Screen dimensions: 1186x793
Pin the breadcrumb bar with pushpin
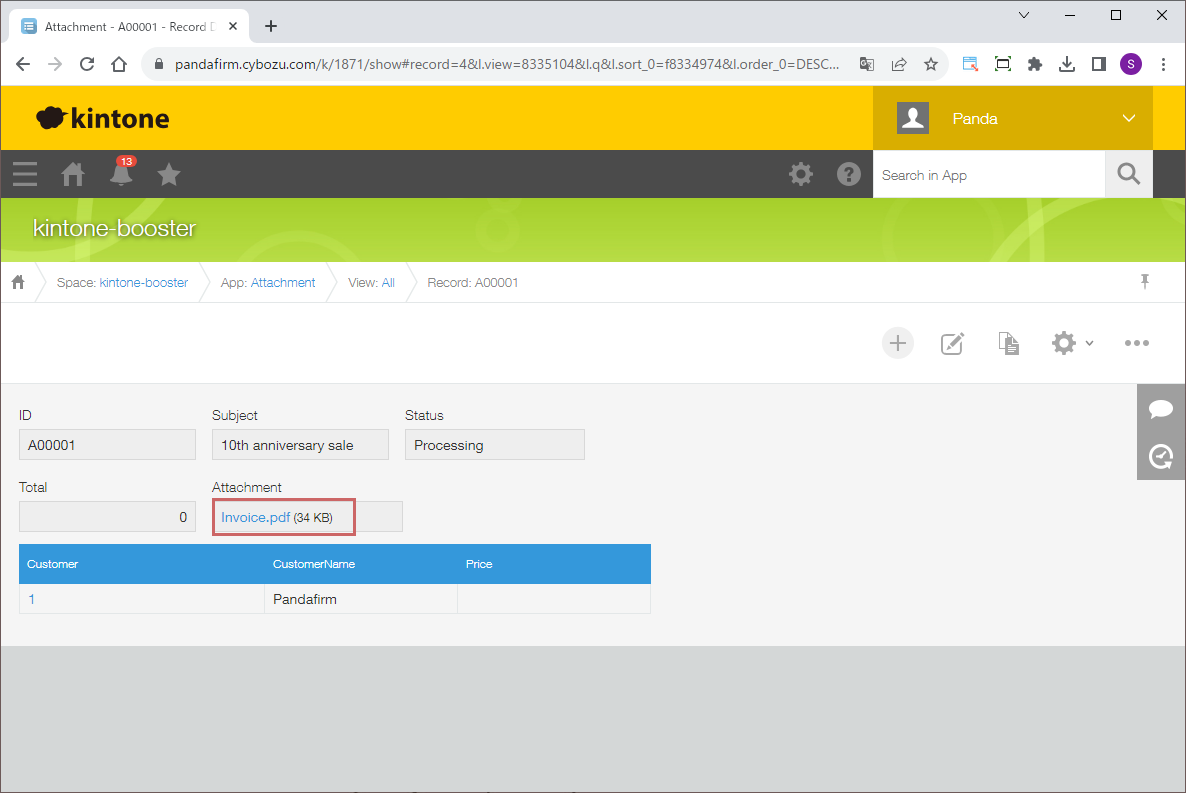(1145, 282)
